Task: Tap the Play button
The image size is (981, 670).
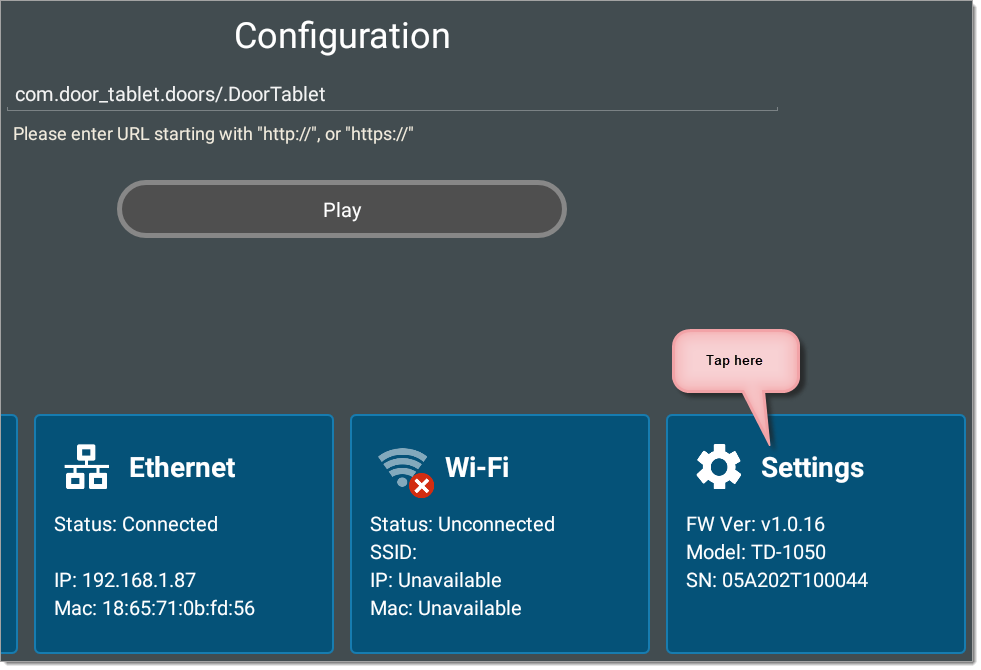Action: coord(342,210)
